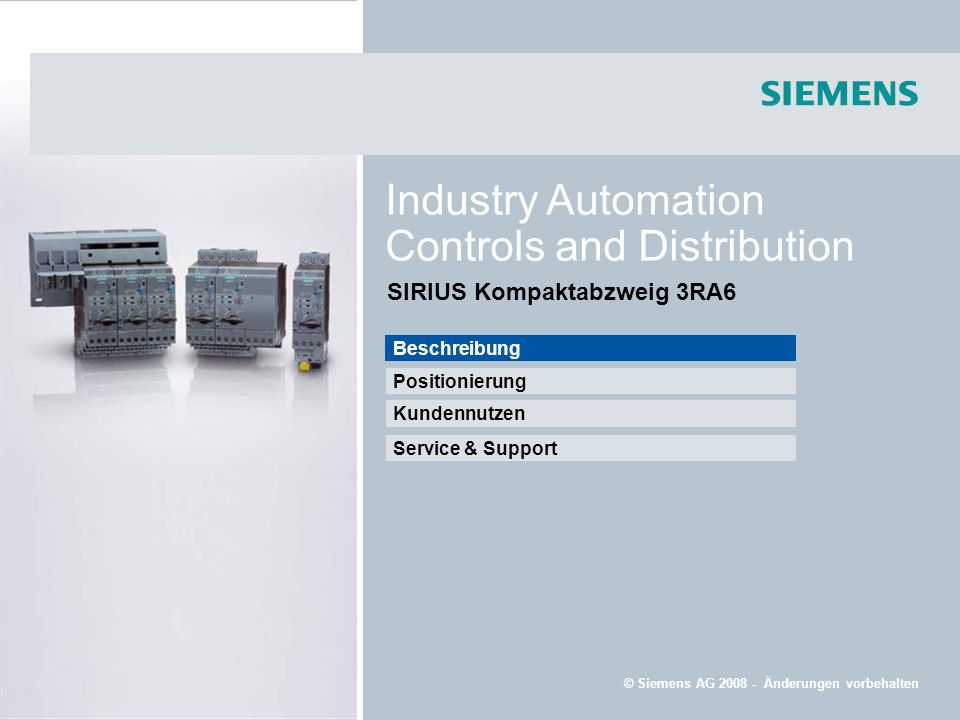
Task: Open the Positionierung section
Action: pyautogui.click(x=590, y=381)
